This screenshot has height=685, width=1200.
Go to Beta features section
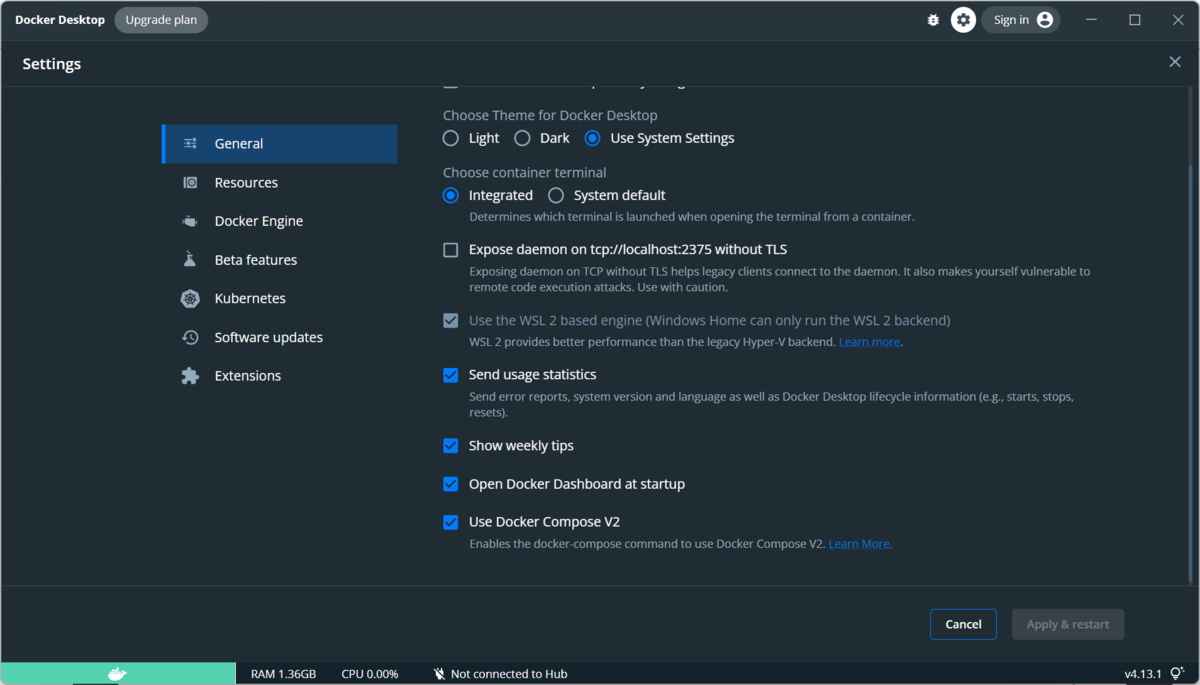point(280,260)
